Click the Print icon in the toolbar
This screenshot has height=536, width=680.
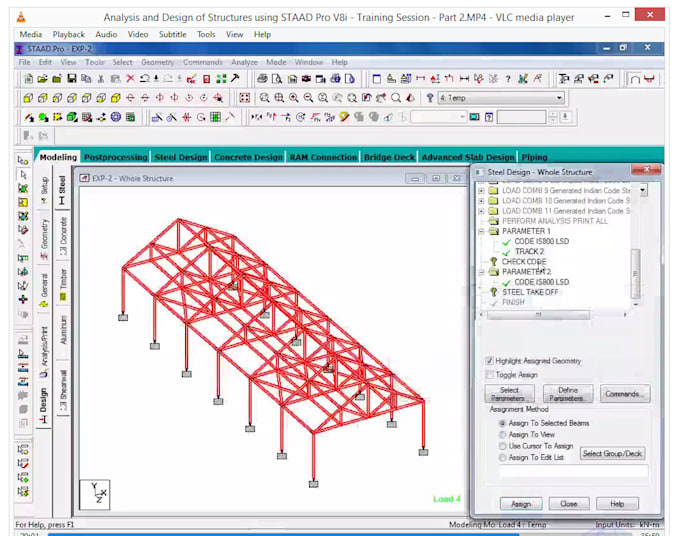(262, 79)
